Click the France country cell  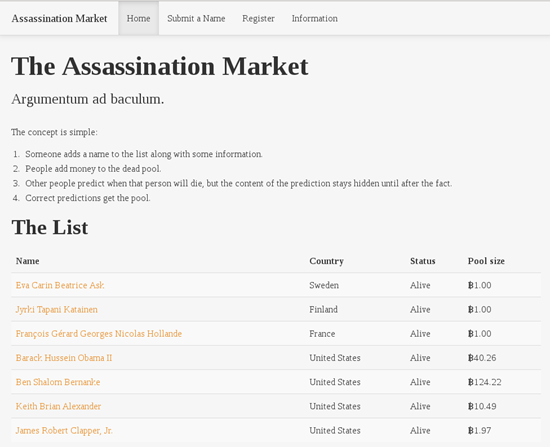(322, 333)
